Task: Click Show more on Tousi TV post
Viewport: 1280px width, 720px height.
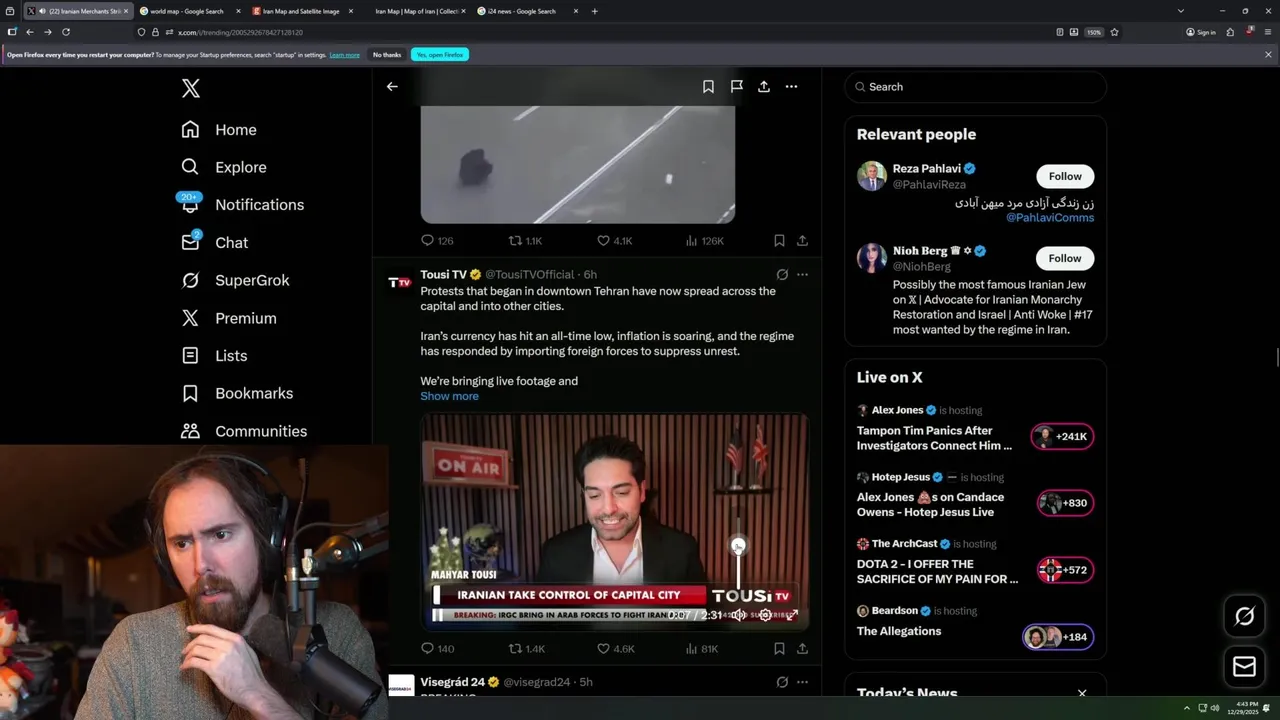Action: [x=449, y=396]
